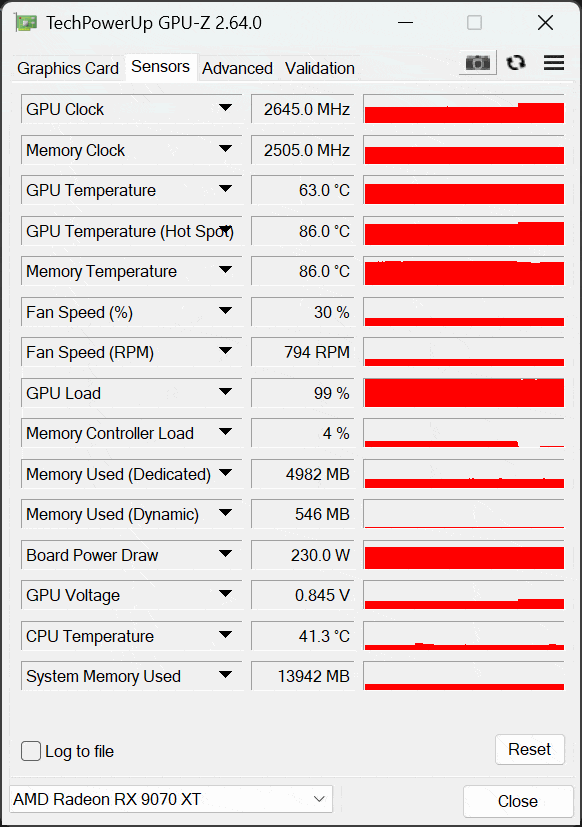Screen dimensions: 582x827
Task: Enable the Log to file checkbox
Action: pyautogui.click(x=31, y=751)
